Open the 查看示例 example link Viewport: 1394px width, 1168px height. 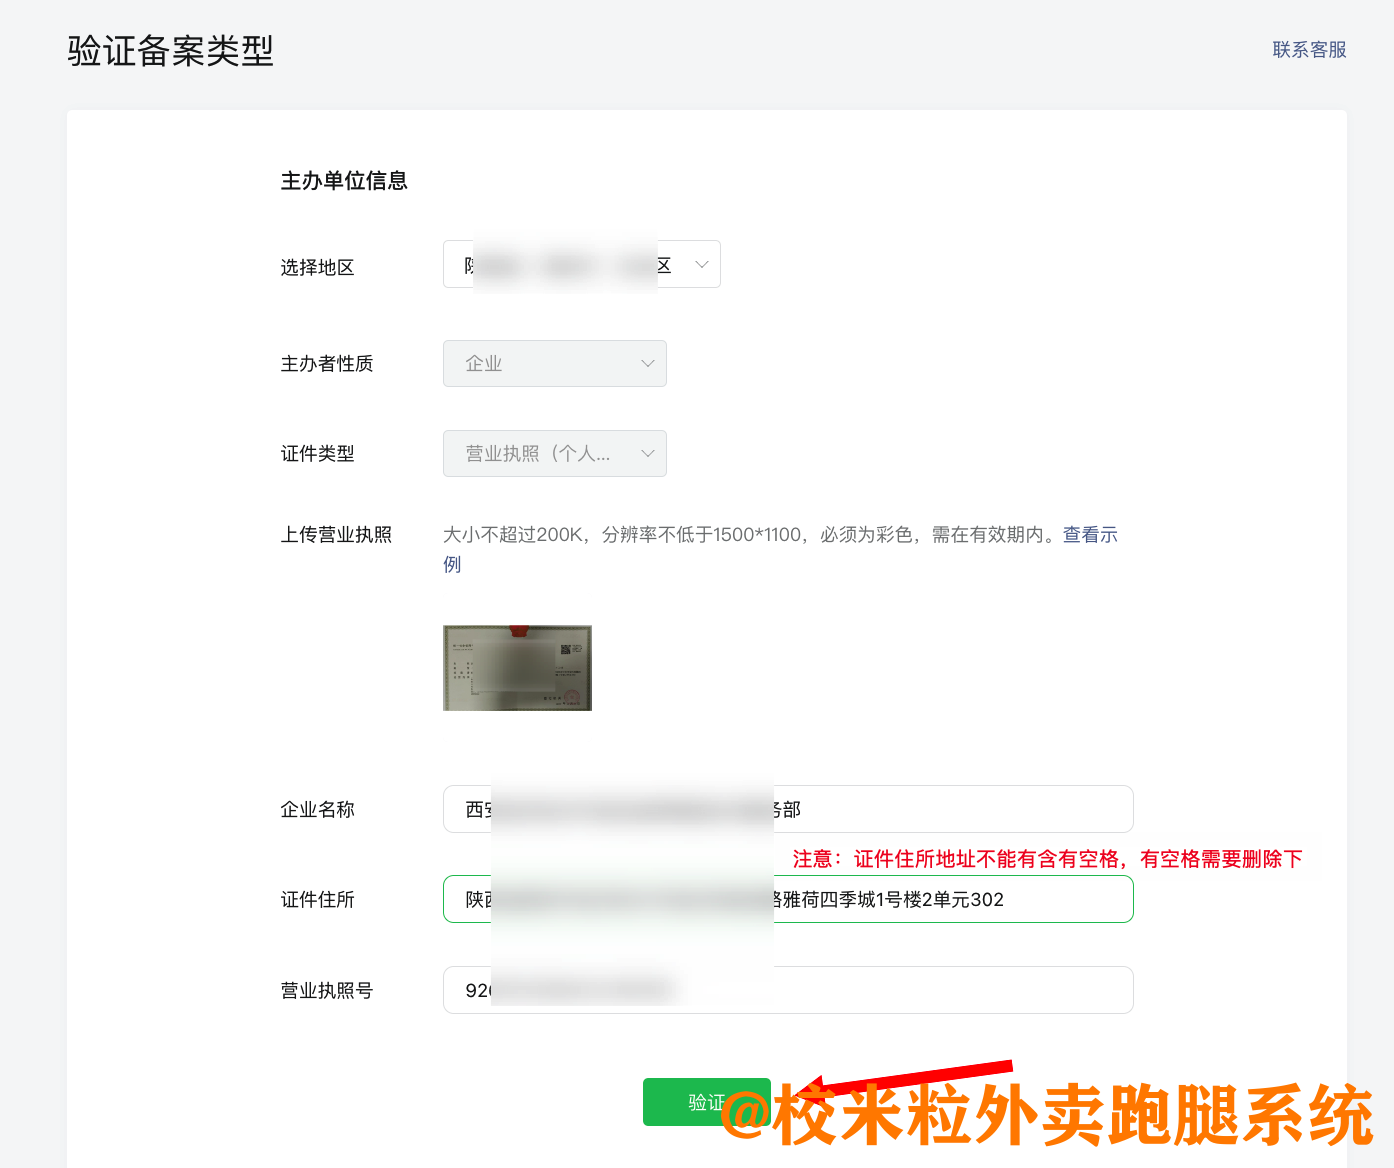pyautogui.click(x=1089, y=535)
